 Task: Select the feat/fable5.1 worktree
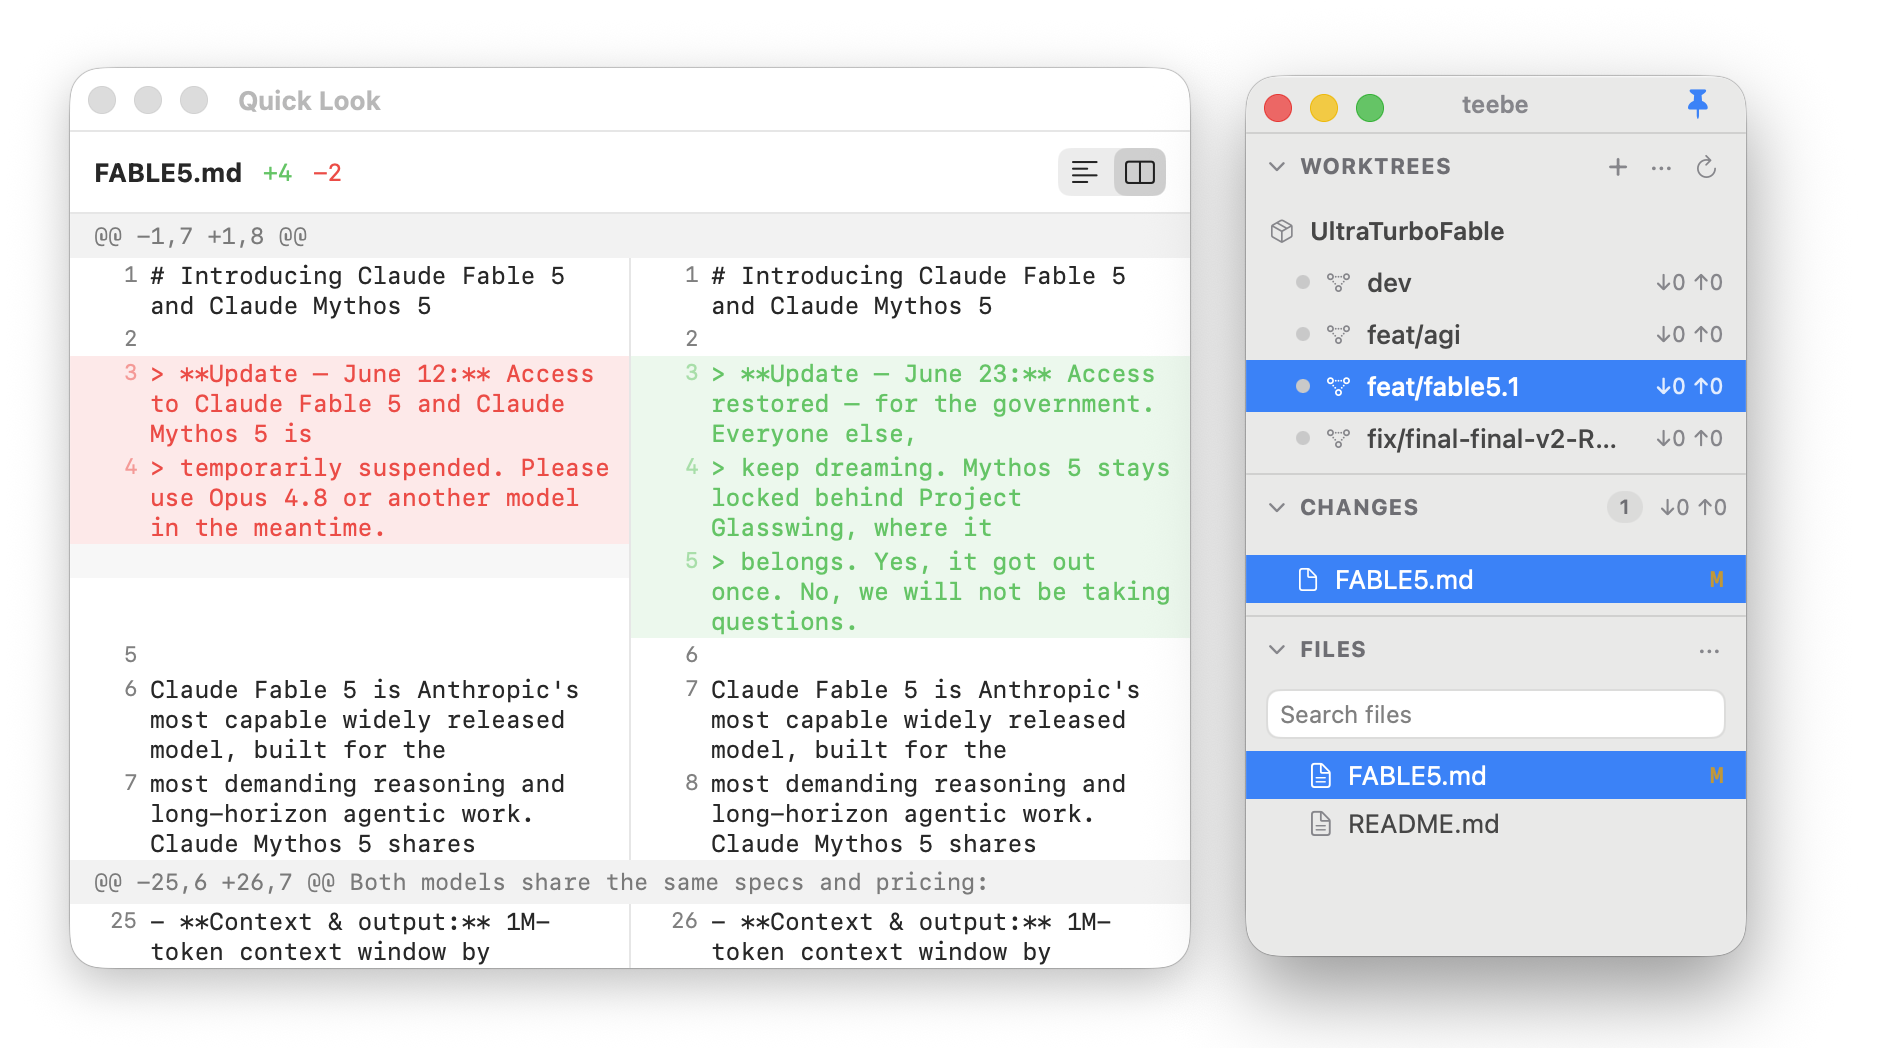coord(1496,386)
